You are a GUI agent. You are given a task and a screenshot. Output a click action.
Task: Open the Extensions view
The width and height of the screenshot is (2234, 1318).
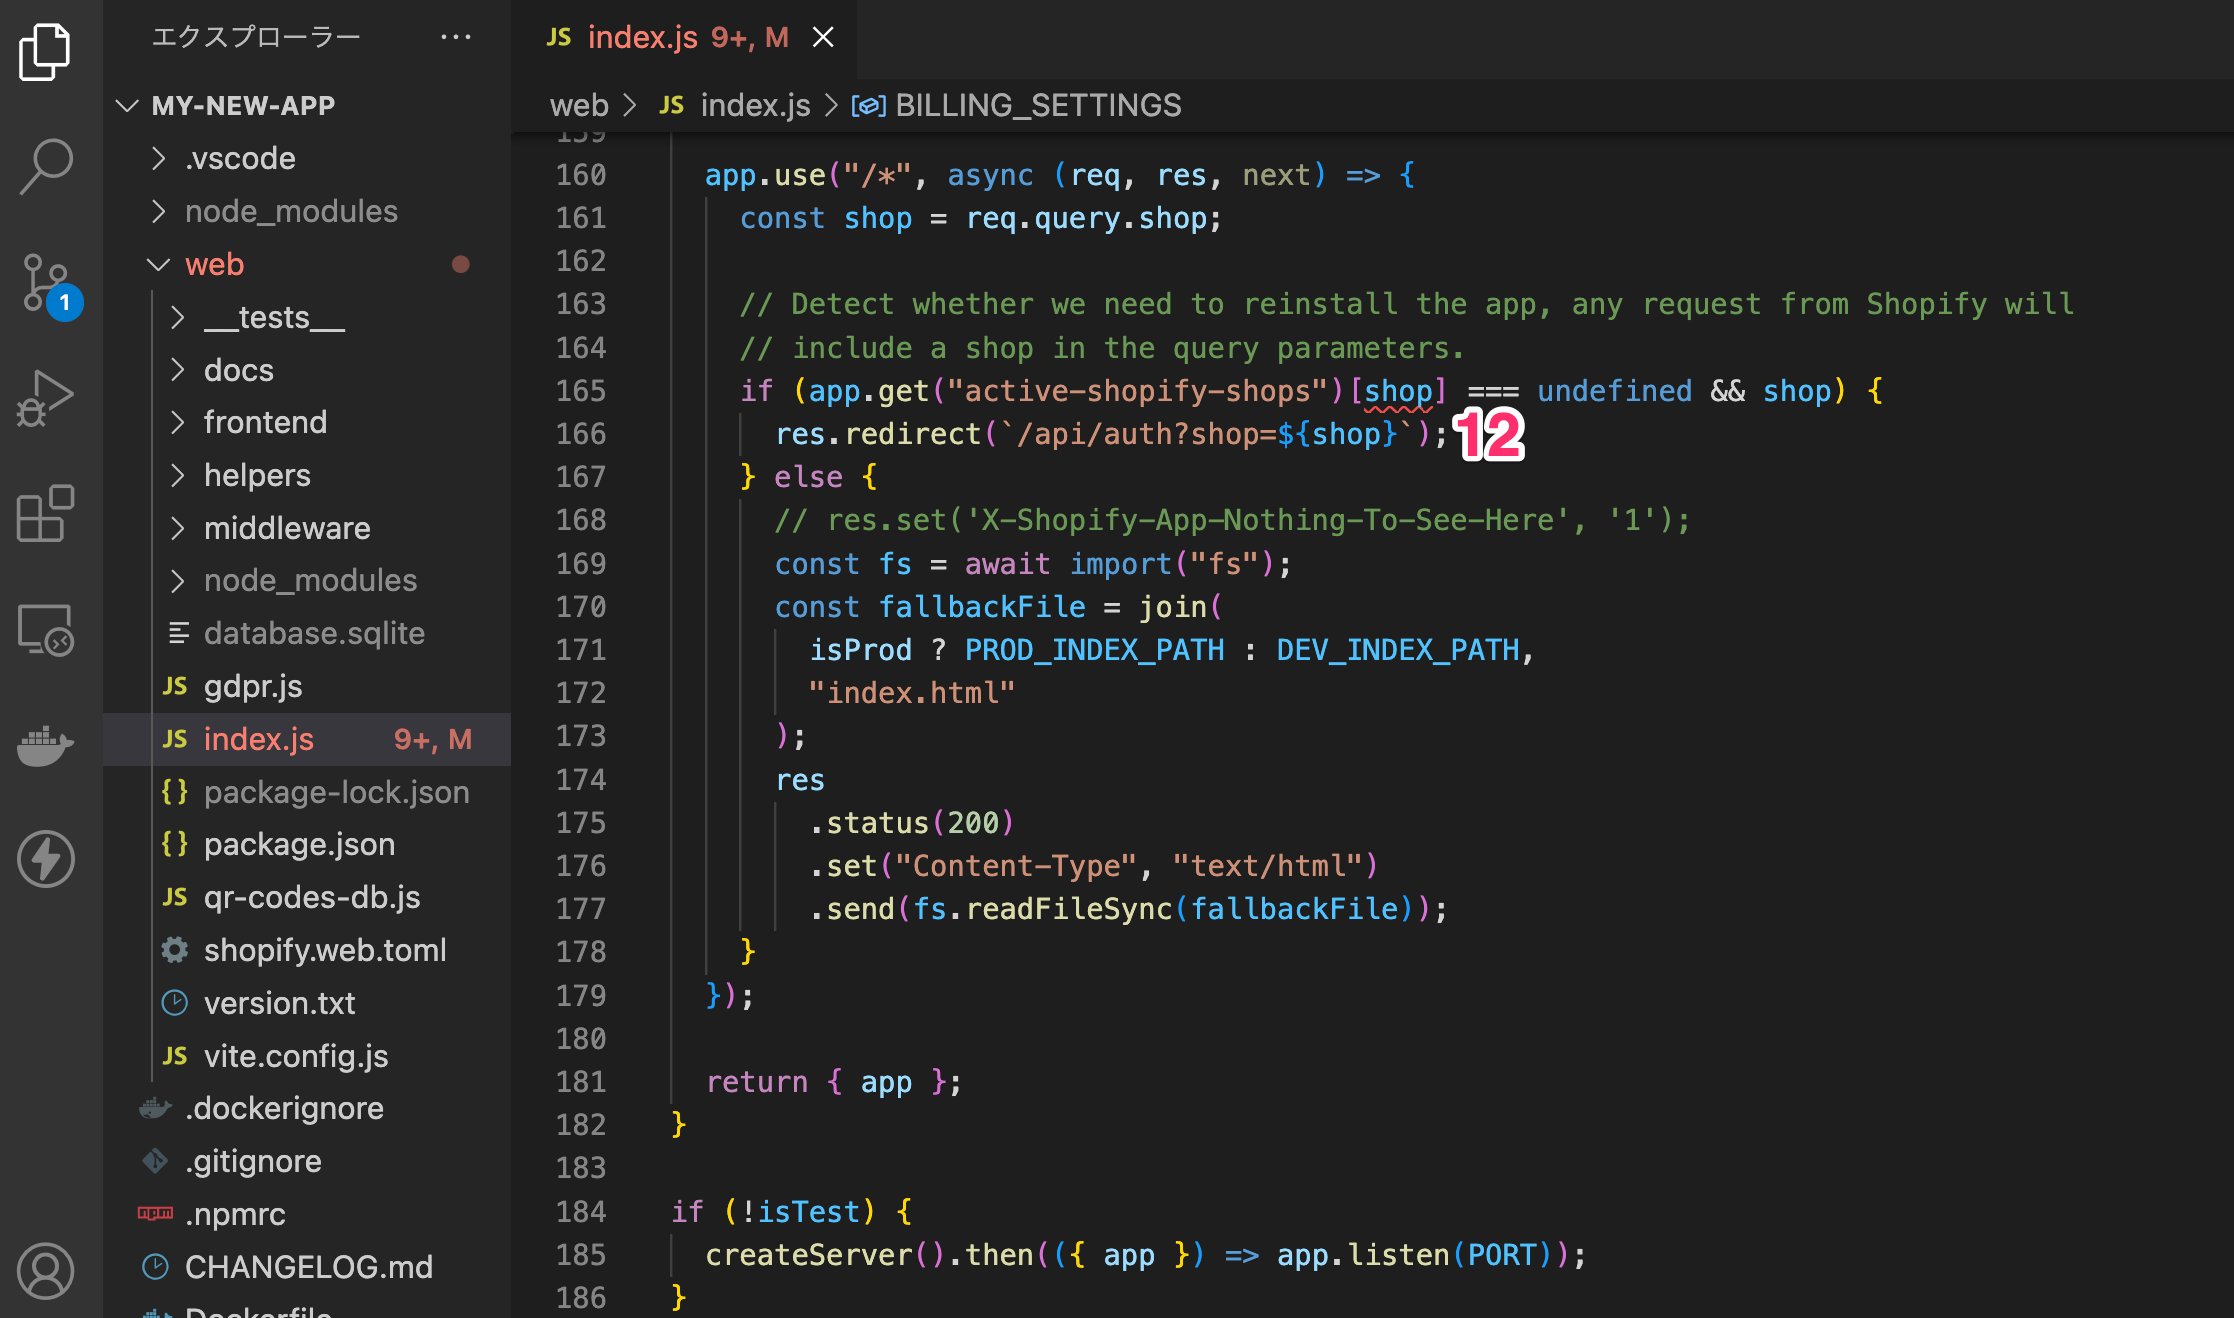(x=45, y=514)
